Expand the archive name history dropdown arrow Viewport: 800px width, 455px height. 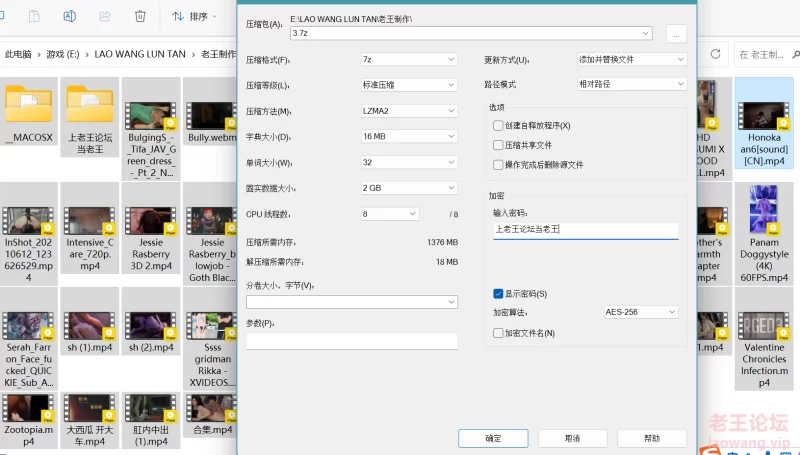646,33
